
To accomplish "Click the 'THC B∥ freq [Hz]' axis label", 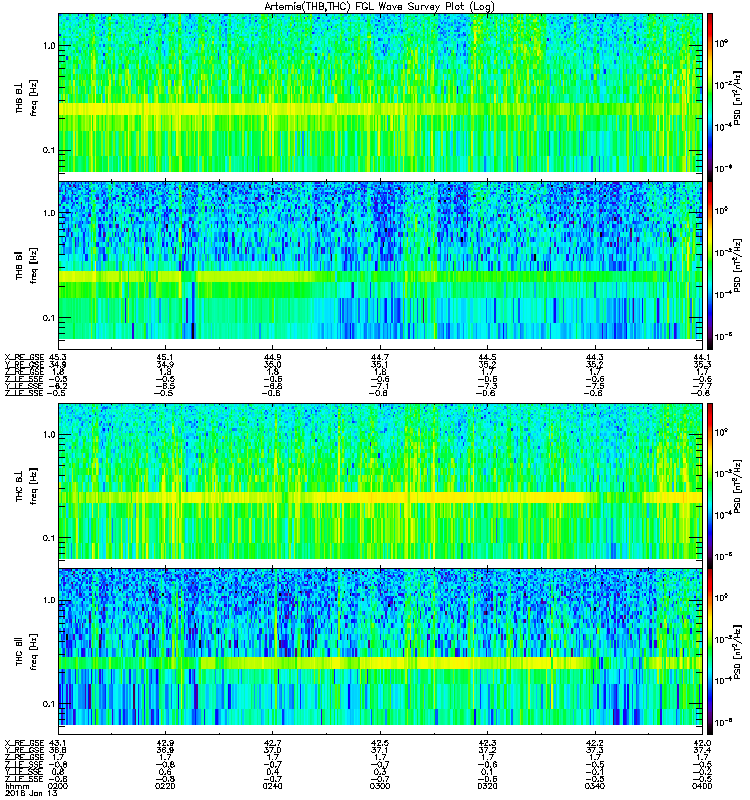I will 27,652.
